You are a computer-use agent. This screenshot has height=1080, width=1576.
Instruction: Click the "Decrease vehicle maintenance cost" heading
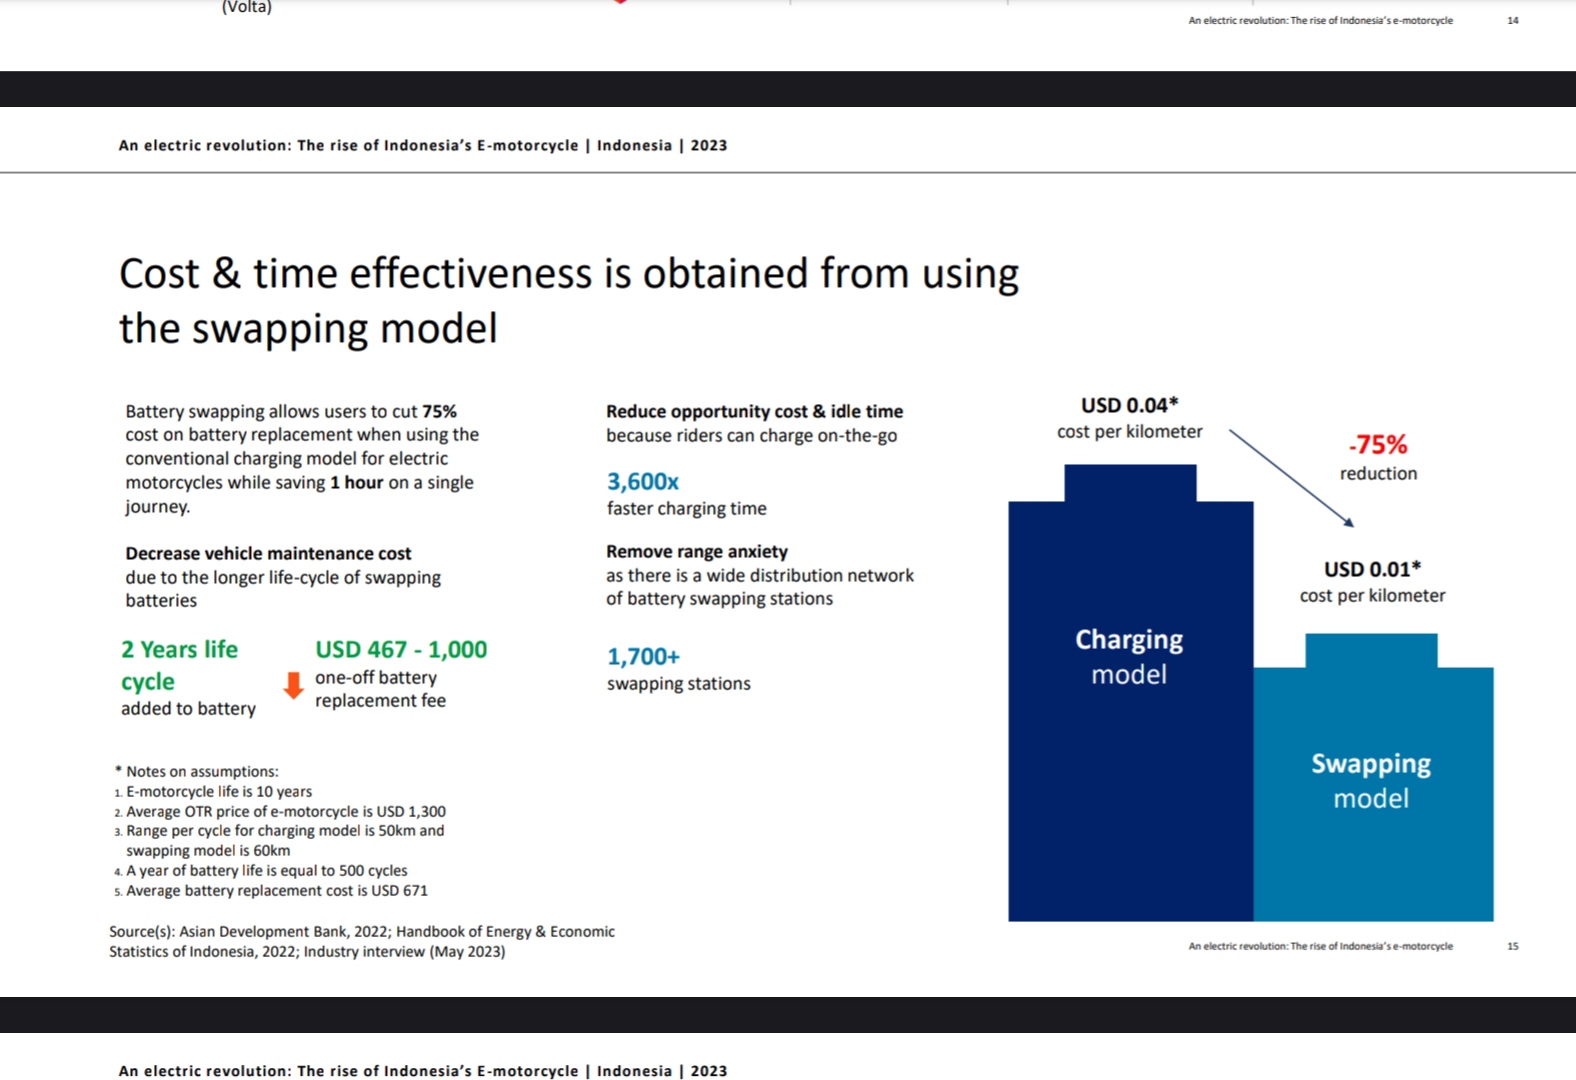point(268,553)
